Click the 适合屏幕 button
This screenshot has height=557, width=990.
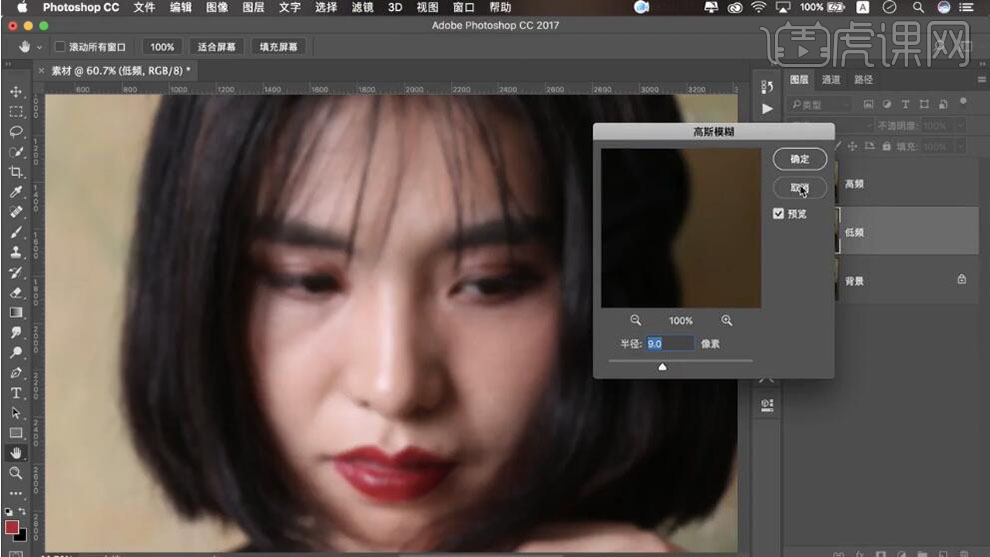(x=217, y=47)
